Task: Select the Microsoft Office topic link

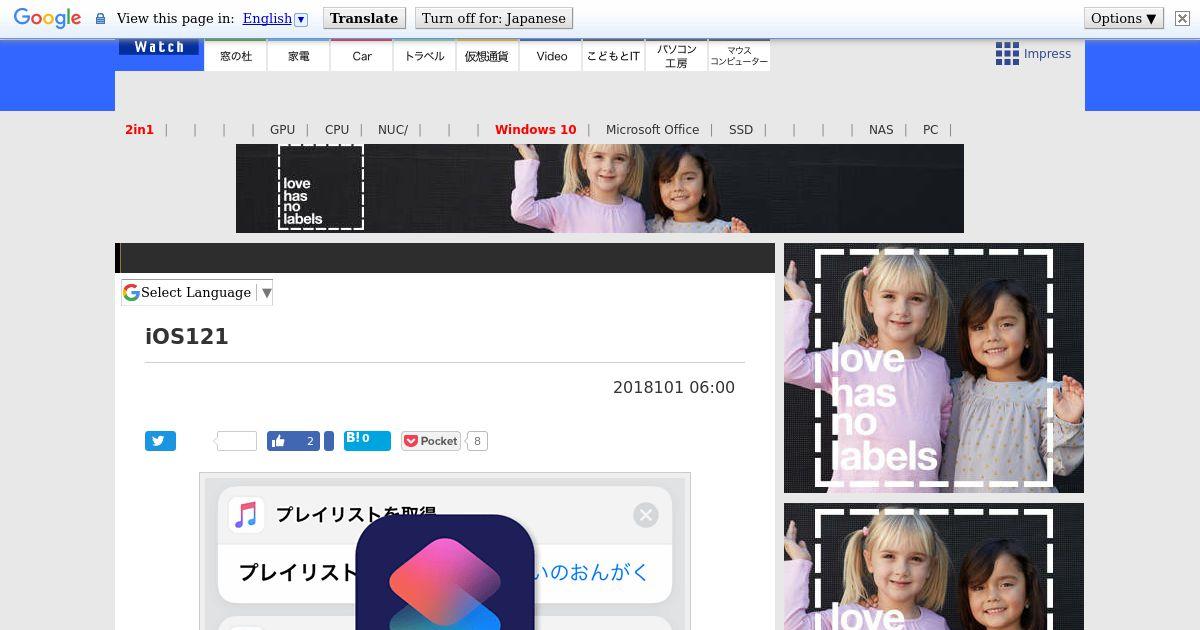Action: tap(652, 130)
